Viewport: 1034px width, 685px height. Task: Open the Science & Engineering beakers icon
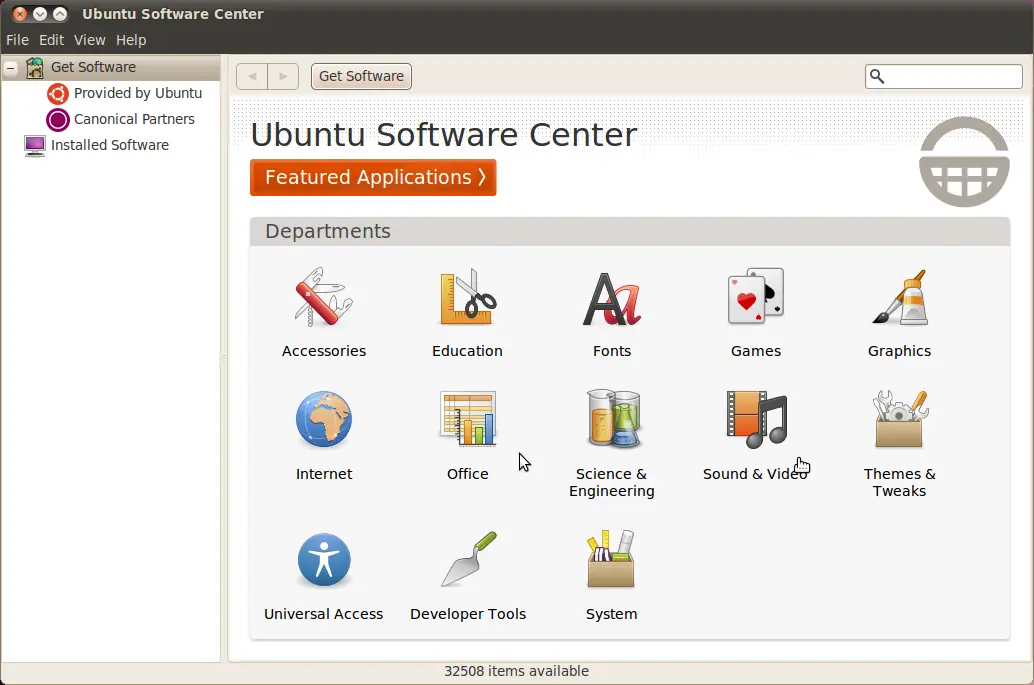pos(612,419)
